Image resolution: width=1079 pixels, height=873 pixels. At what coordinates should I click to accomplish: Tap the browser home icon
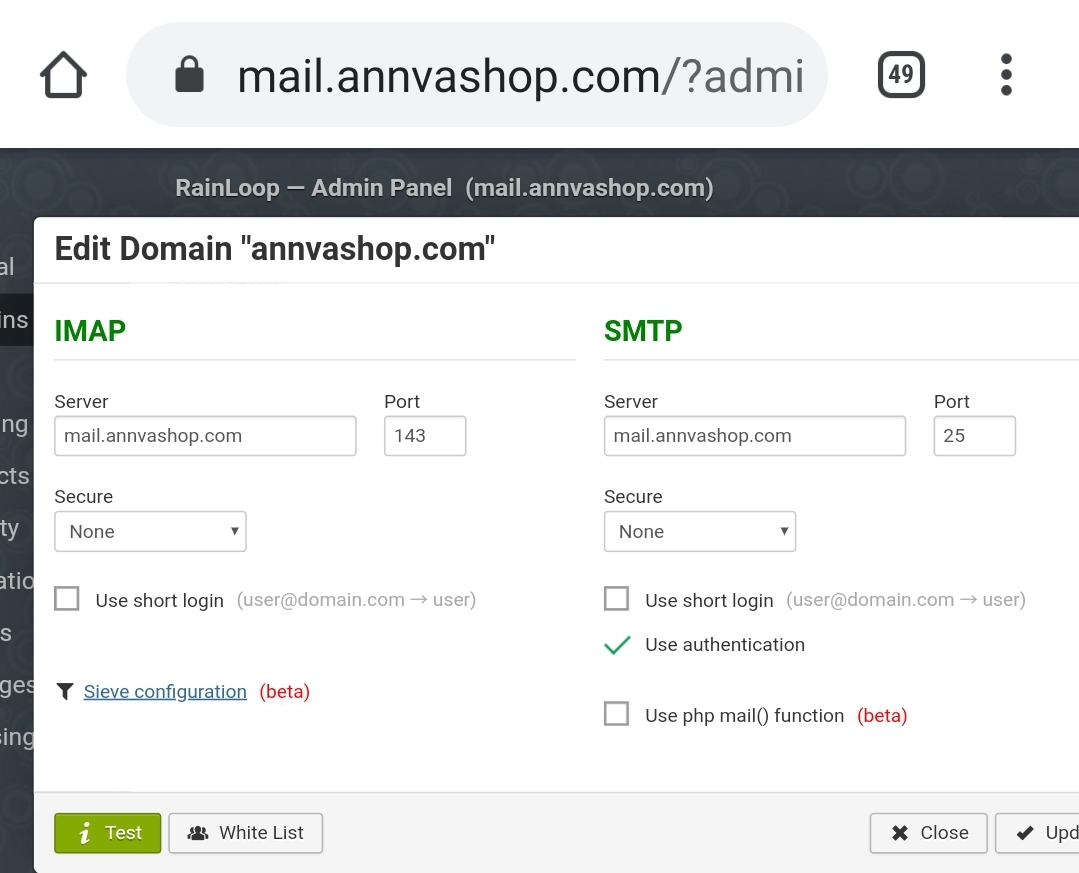[x=62, y=73]
